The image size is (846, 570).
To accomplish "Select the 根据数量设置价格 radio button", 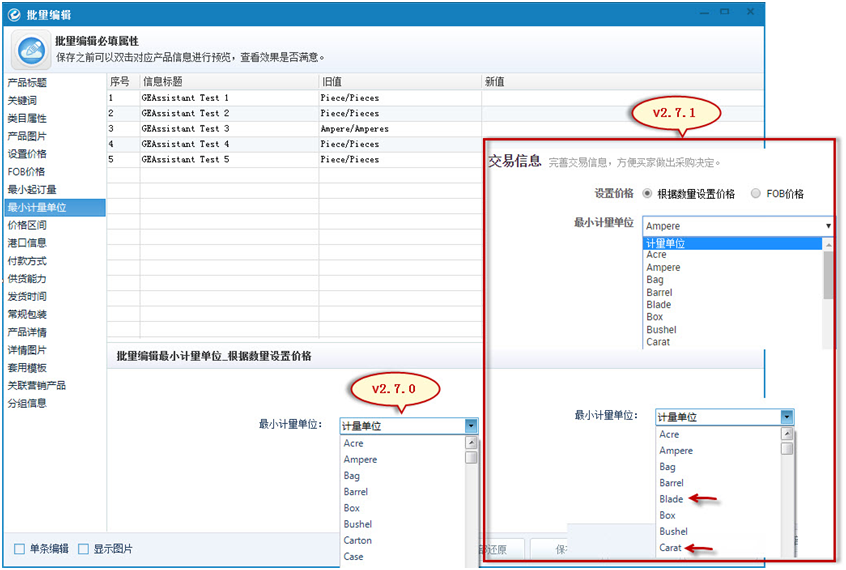I will coord(648,194).
